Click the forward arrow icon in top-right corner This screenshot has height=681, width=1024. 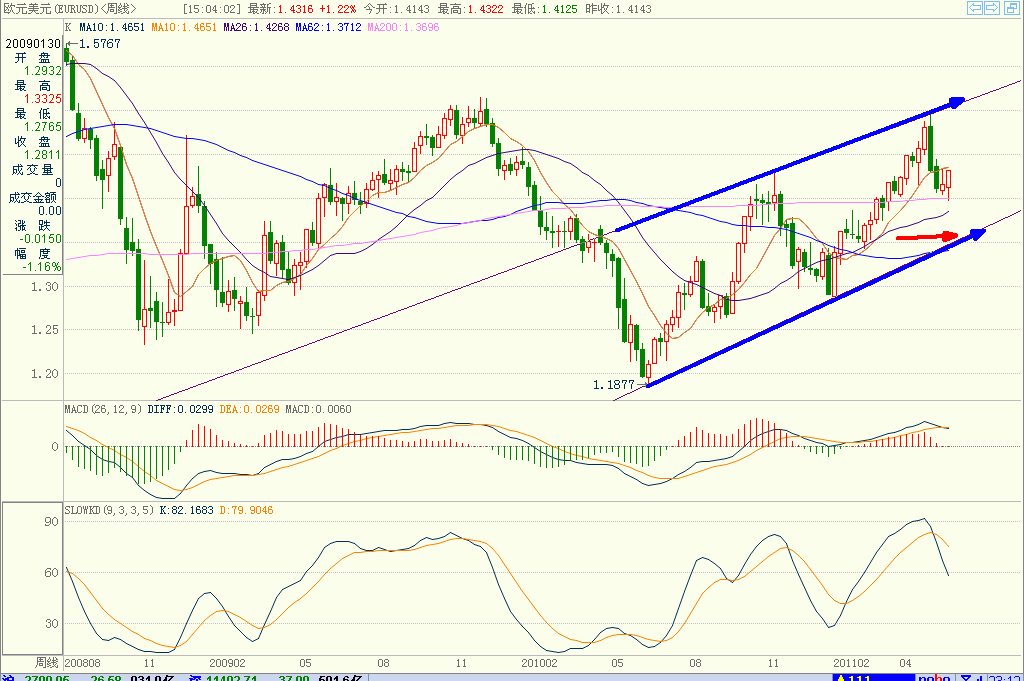tap(992, 8)
